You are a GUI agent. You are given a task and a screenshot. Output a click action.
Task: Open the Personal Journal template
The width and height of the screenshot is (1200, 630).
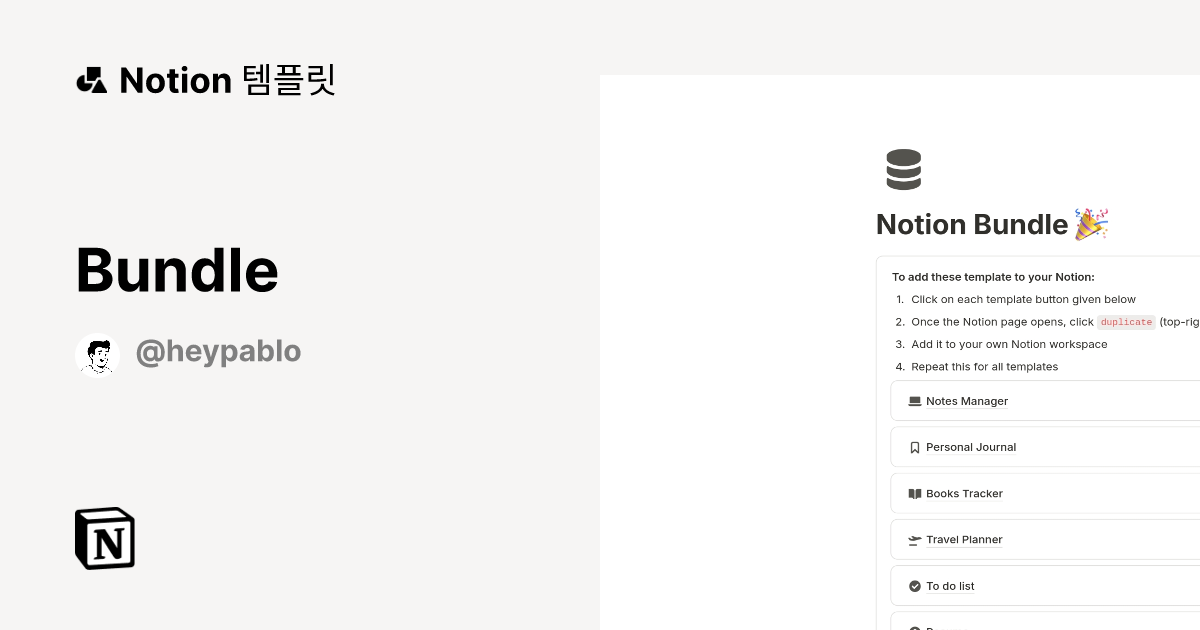pyautogui.click(x=971, y=447)
